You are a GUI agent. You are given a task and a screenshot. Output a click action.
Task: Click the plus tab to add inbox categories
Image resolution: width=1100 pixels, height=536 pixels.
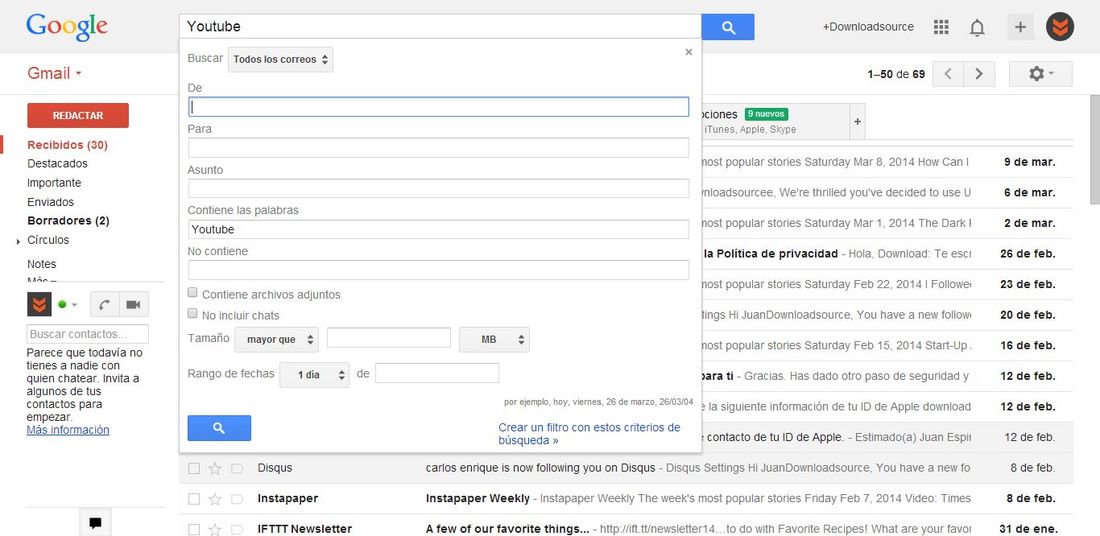click(857, 121)
